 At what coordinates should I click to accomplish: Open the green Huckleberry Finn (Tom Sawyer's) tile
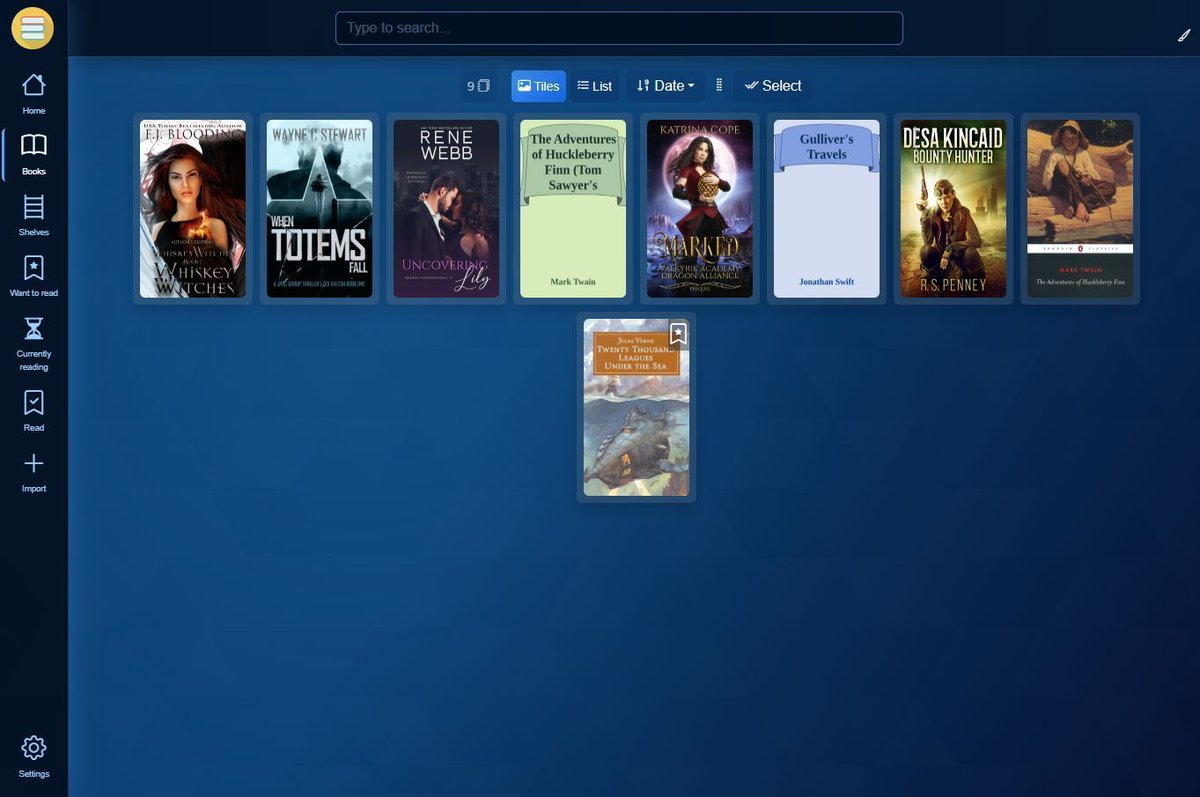point(573,209)
